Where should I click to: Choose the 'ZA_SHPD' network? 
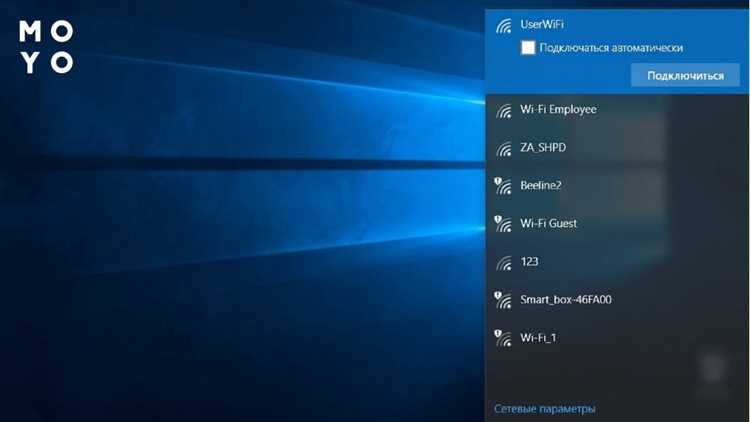coord(617,147)
